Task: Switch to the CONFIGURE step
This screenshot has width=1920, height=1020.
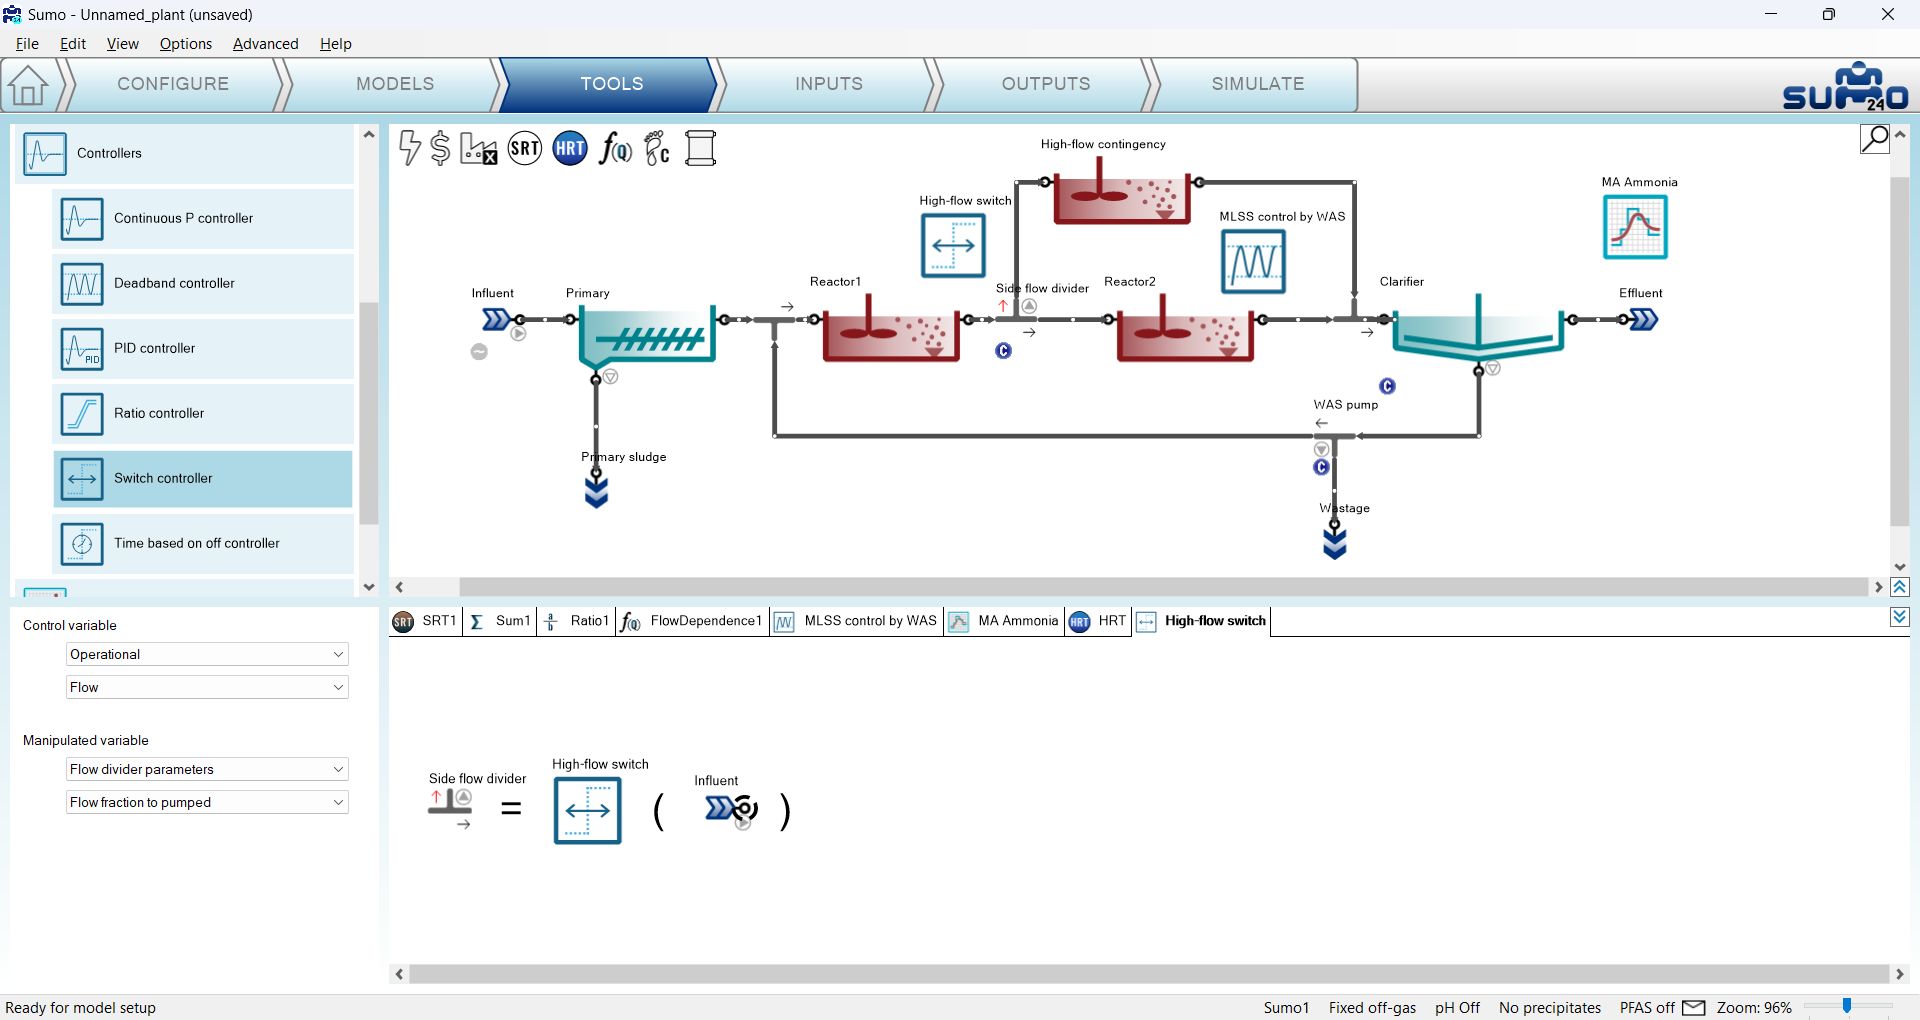Action: pos(173,84)
